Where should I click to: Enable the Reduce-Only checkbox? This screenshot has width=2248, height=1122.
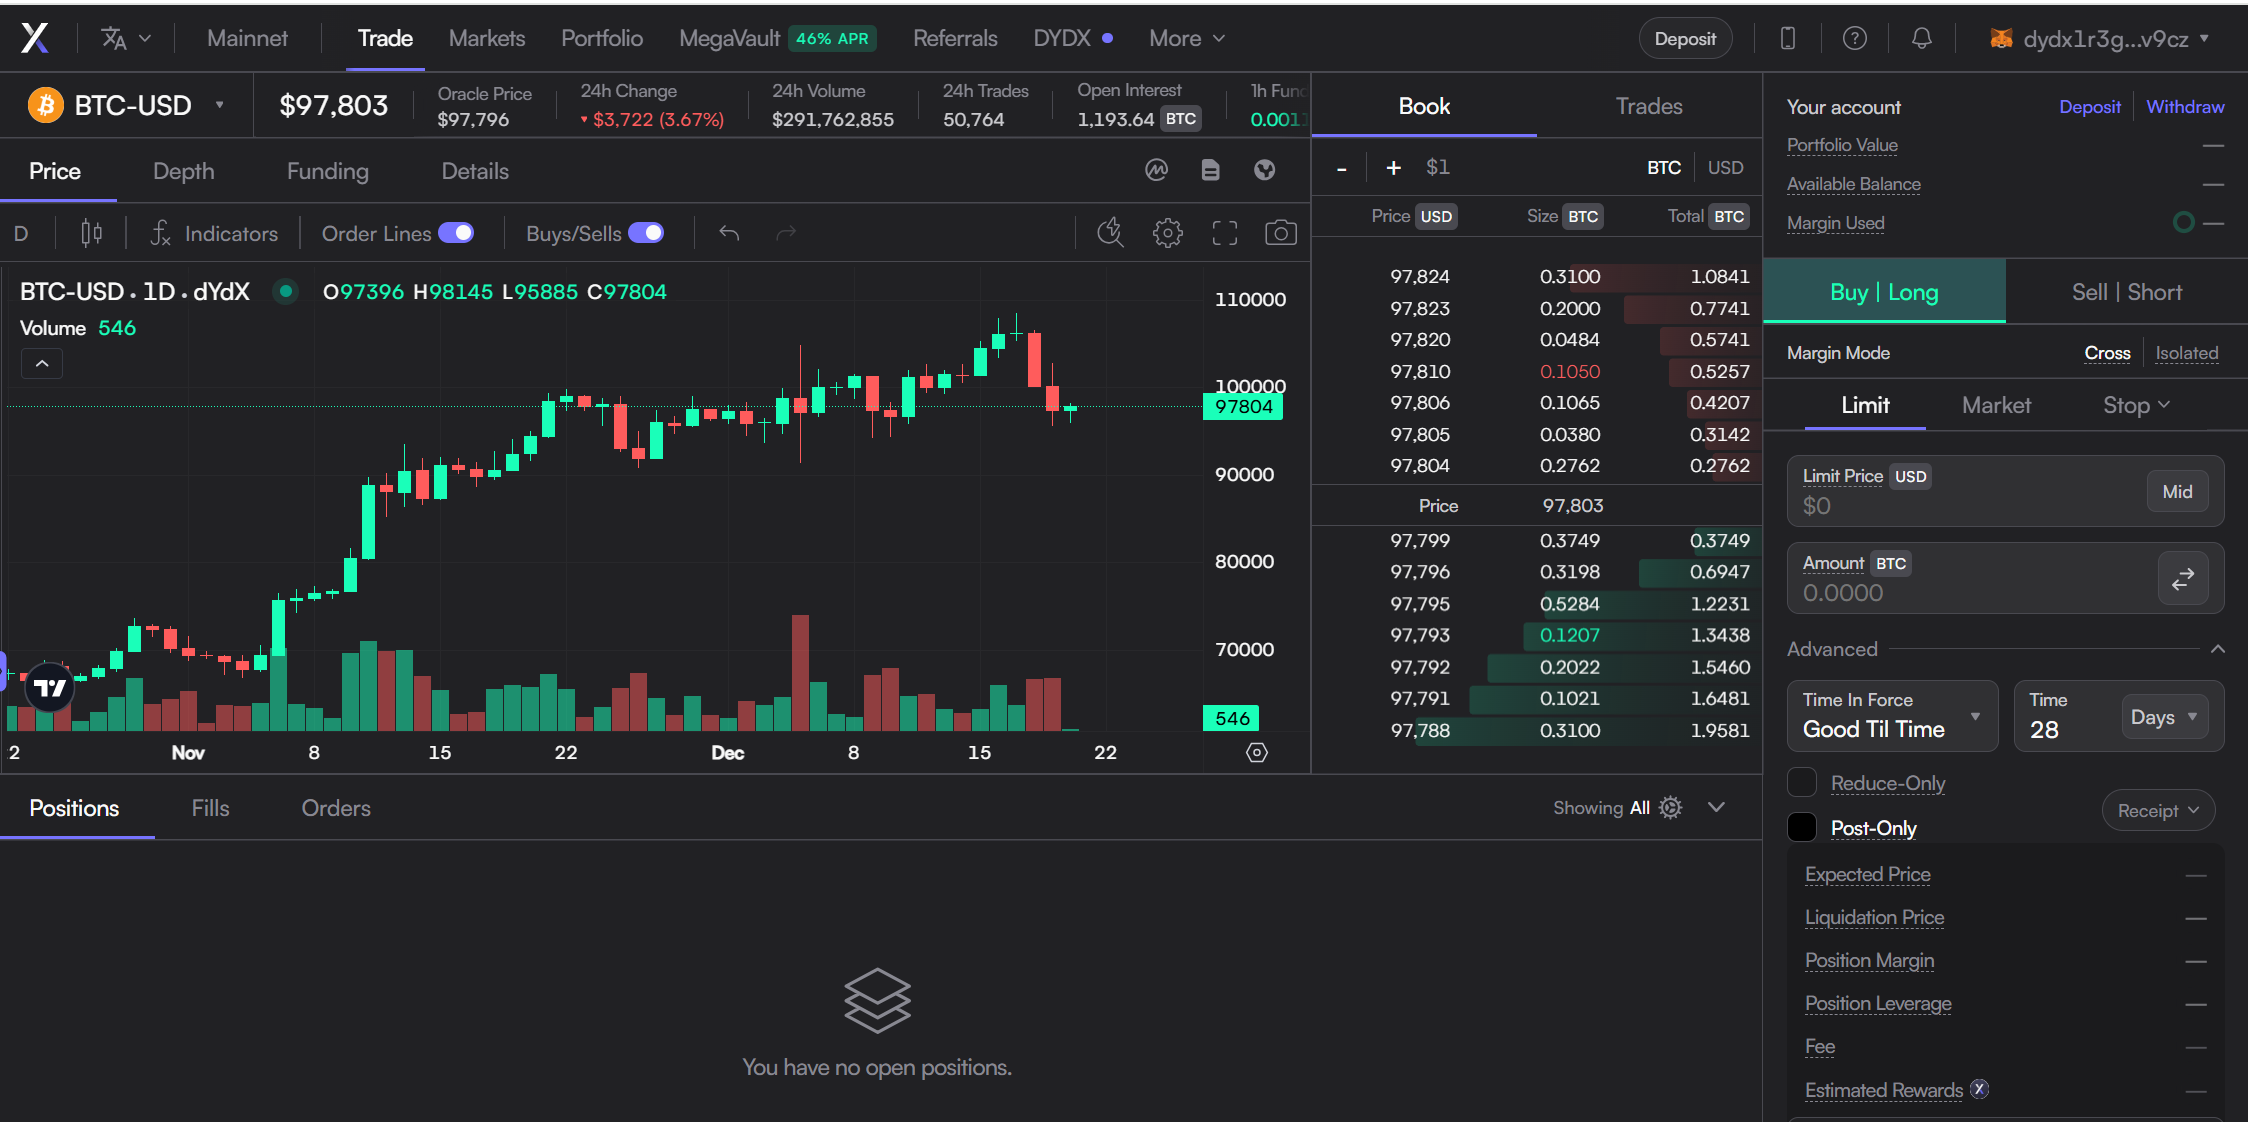click(x=1801, y=782)
